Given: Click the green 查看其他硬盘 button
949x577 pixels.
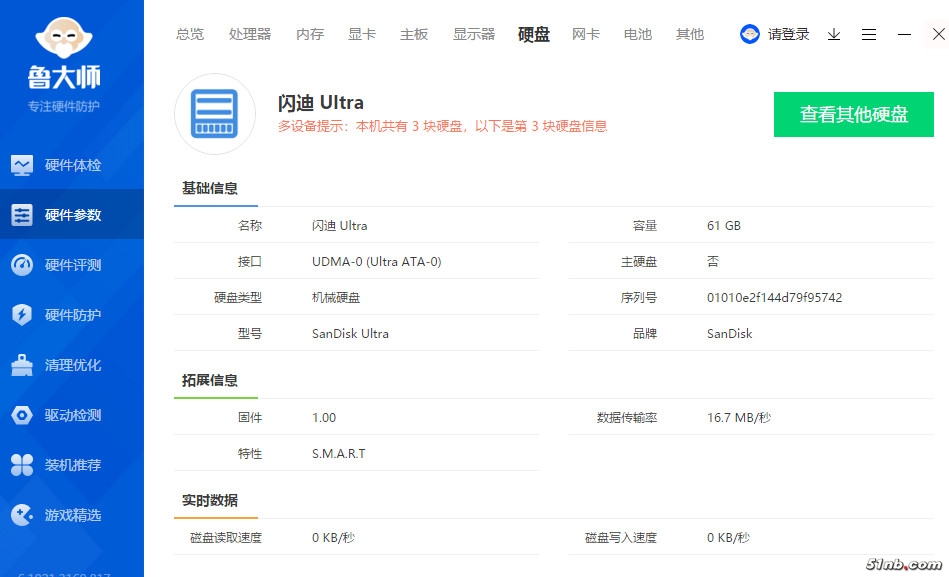Looking at the screenshot, I should point(853,114).
